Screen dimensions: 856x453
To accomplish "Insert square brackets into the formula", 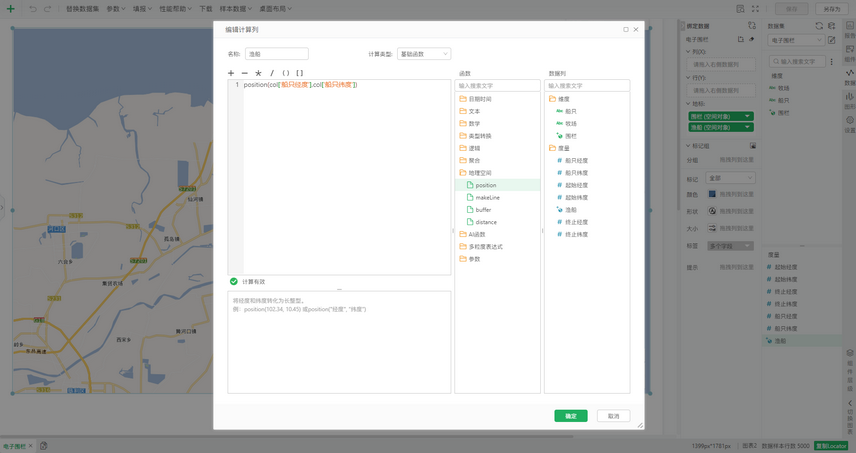I will pos(300,73).
